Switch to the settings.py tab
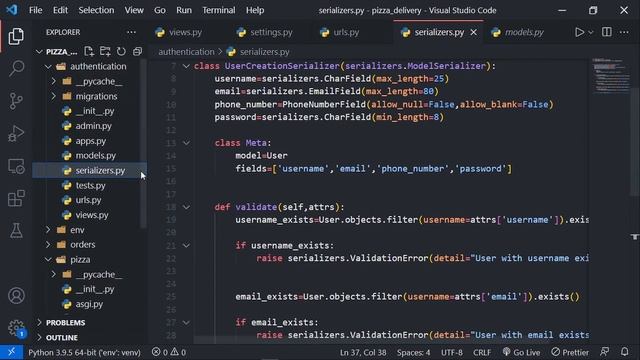 pos(271,32)
